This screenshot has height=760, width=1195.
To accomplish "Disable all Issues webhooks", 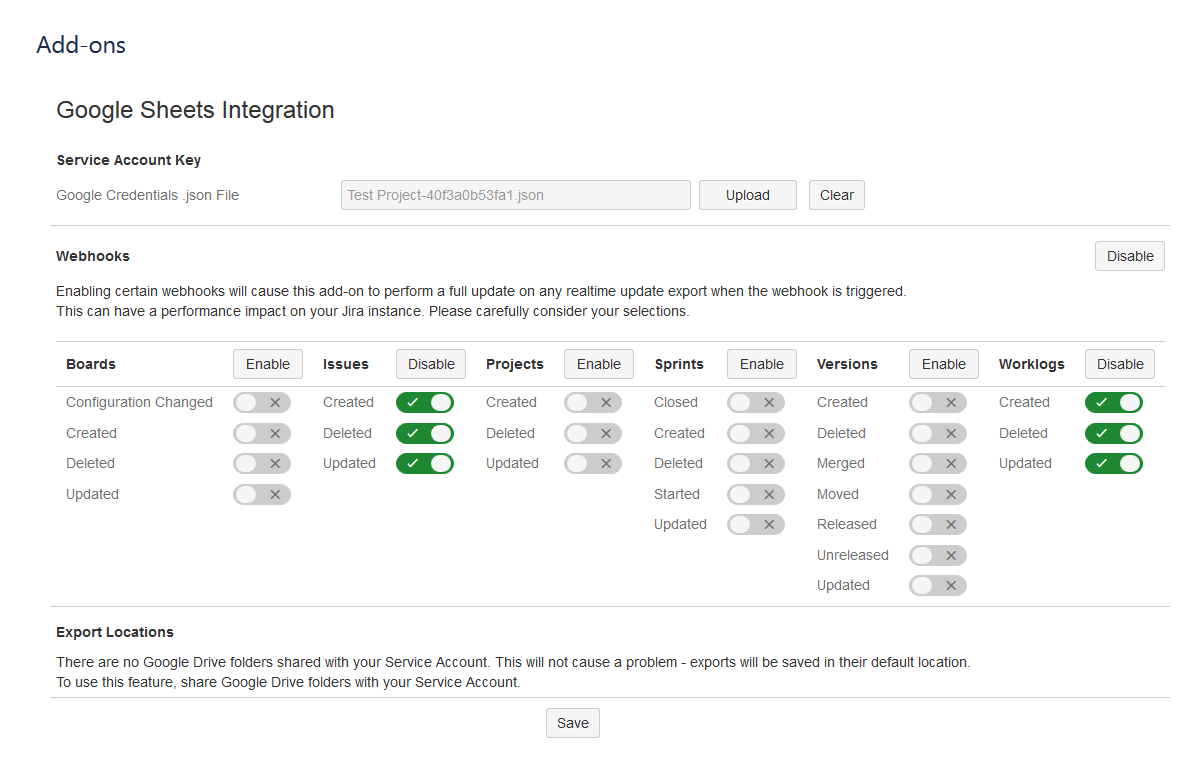I will coord(431,364).
